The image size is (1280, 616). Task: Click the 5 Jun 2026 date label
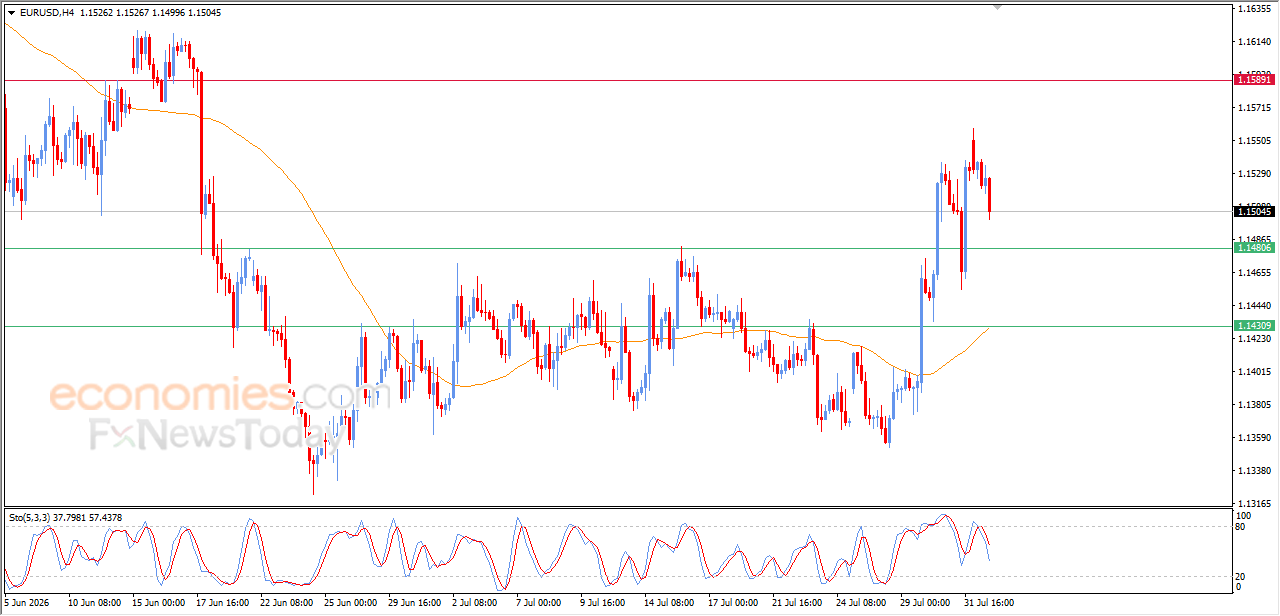[27, 603]
